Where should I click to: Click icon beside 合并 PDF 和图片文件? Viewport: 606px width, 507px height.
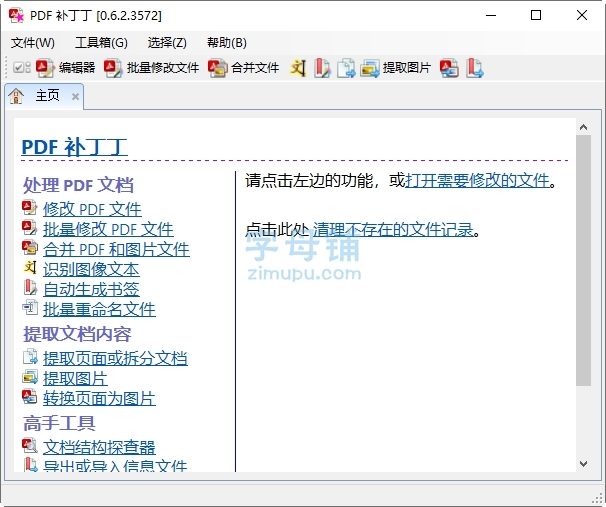(30, 248)
